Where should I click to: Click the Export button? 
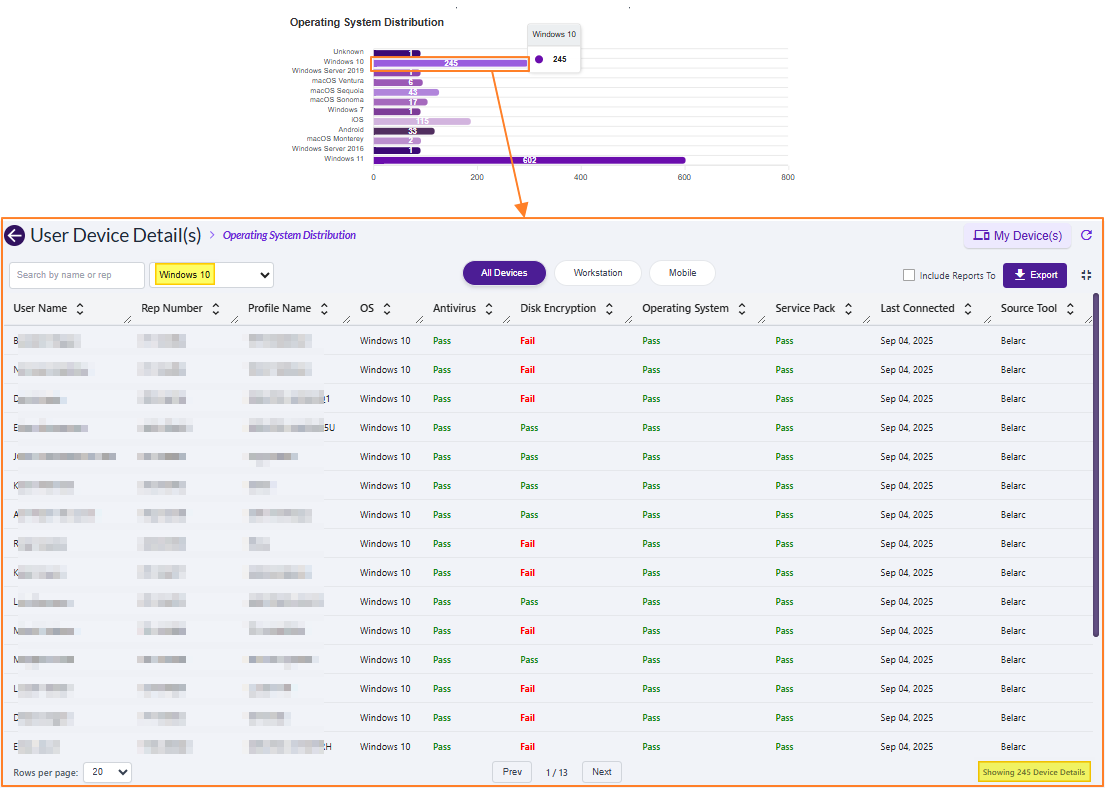(x=1035, y=275)
